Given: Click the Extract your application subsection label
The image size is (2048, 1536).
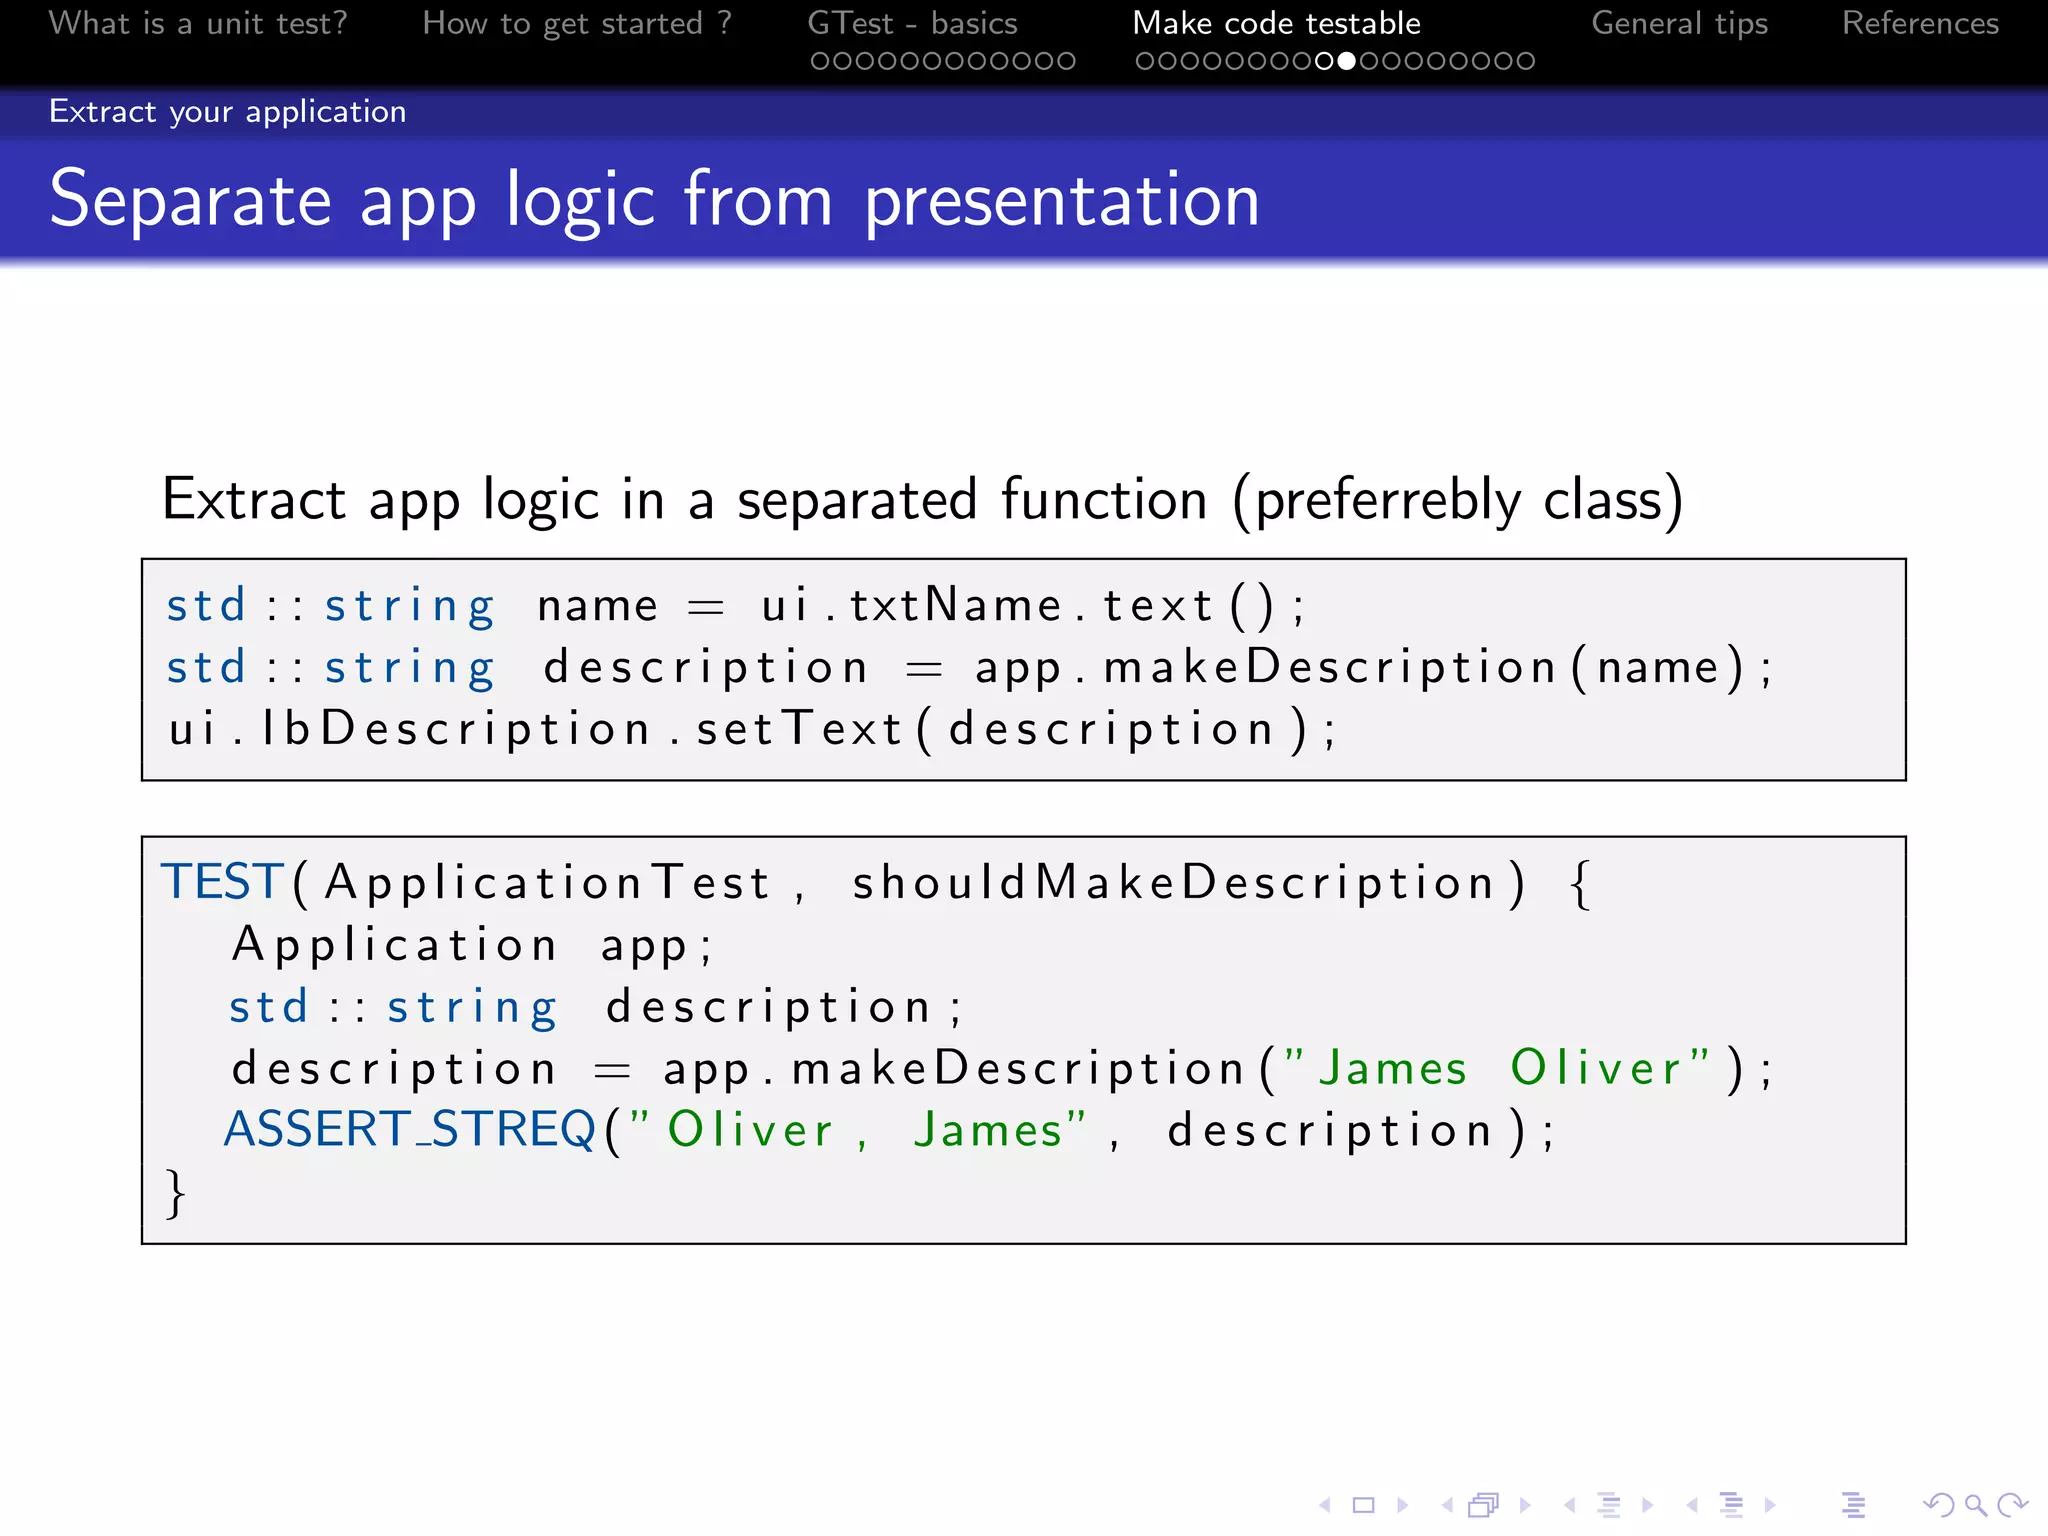Looking at the screenshot, I should tap(228, 111).
